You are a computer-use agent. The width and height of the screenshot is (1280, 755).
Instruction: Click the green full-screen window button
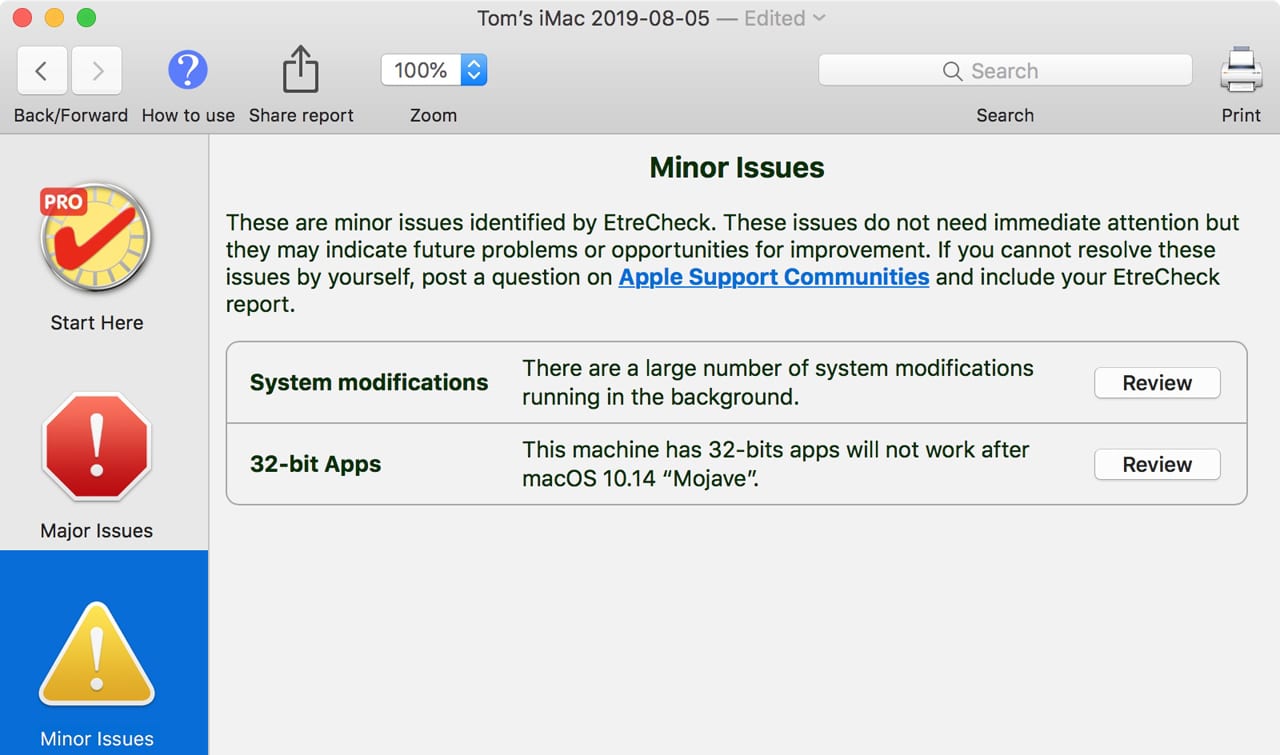click(86, 18)
